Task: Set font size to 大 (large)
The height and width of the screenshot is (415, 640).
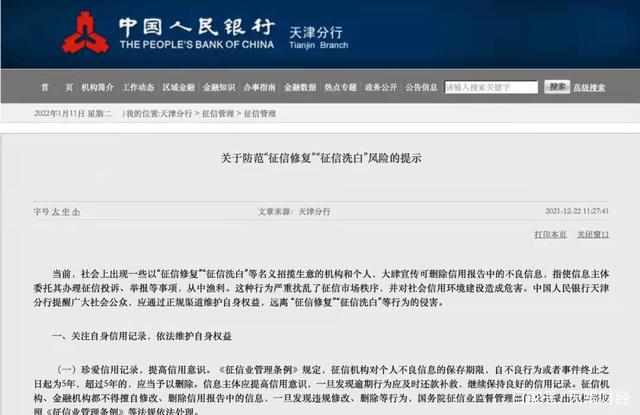Action: tap(56, 212)
